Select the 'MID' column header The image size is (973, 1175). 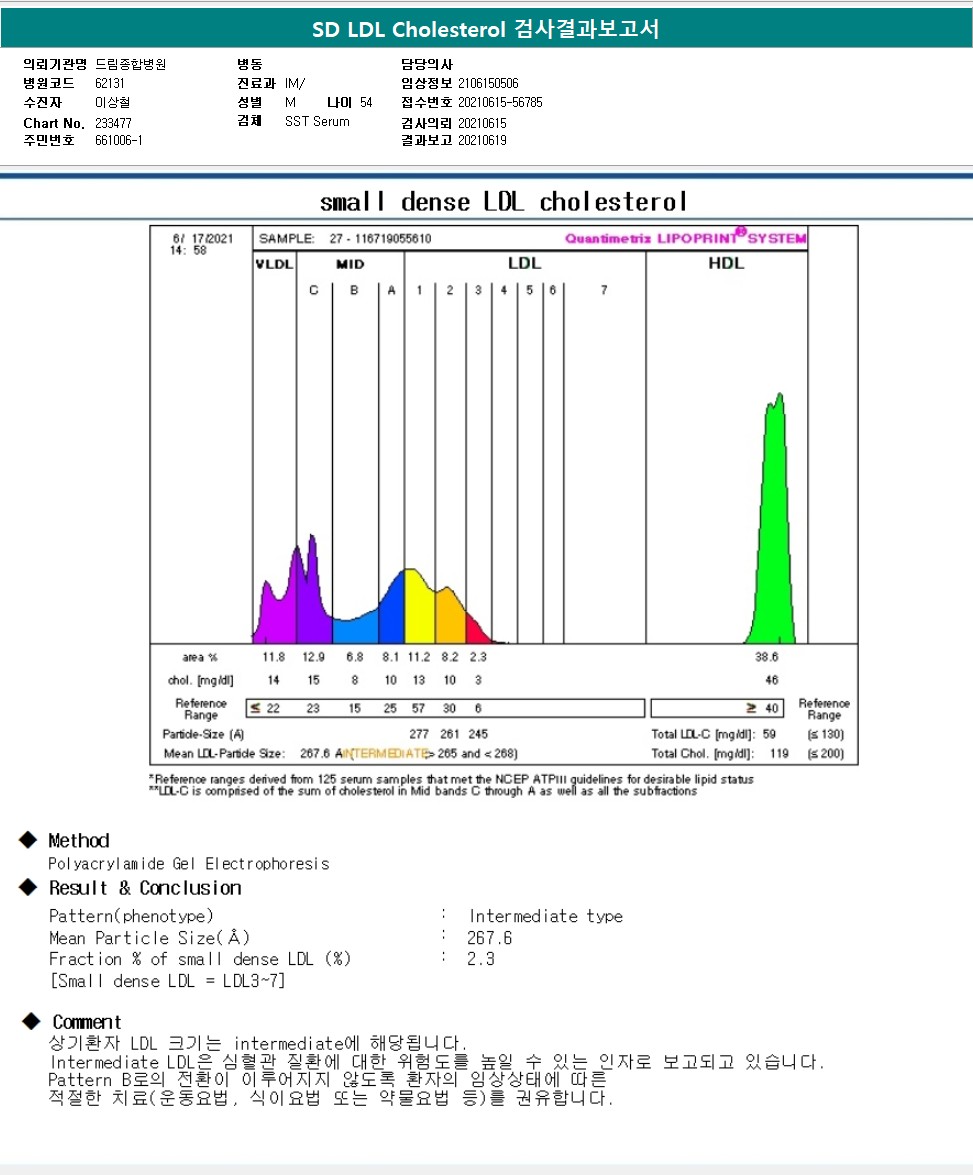[350, 264]
